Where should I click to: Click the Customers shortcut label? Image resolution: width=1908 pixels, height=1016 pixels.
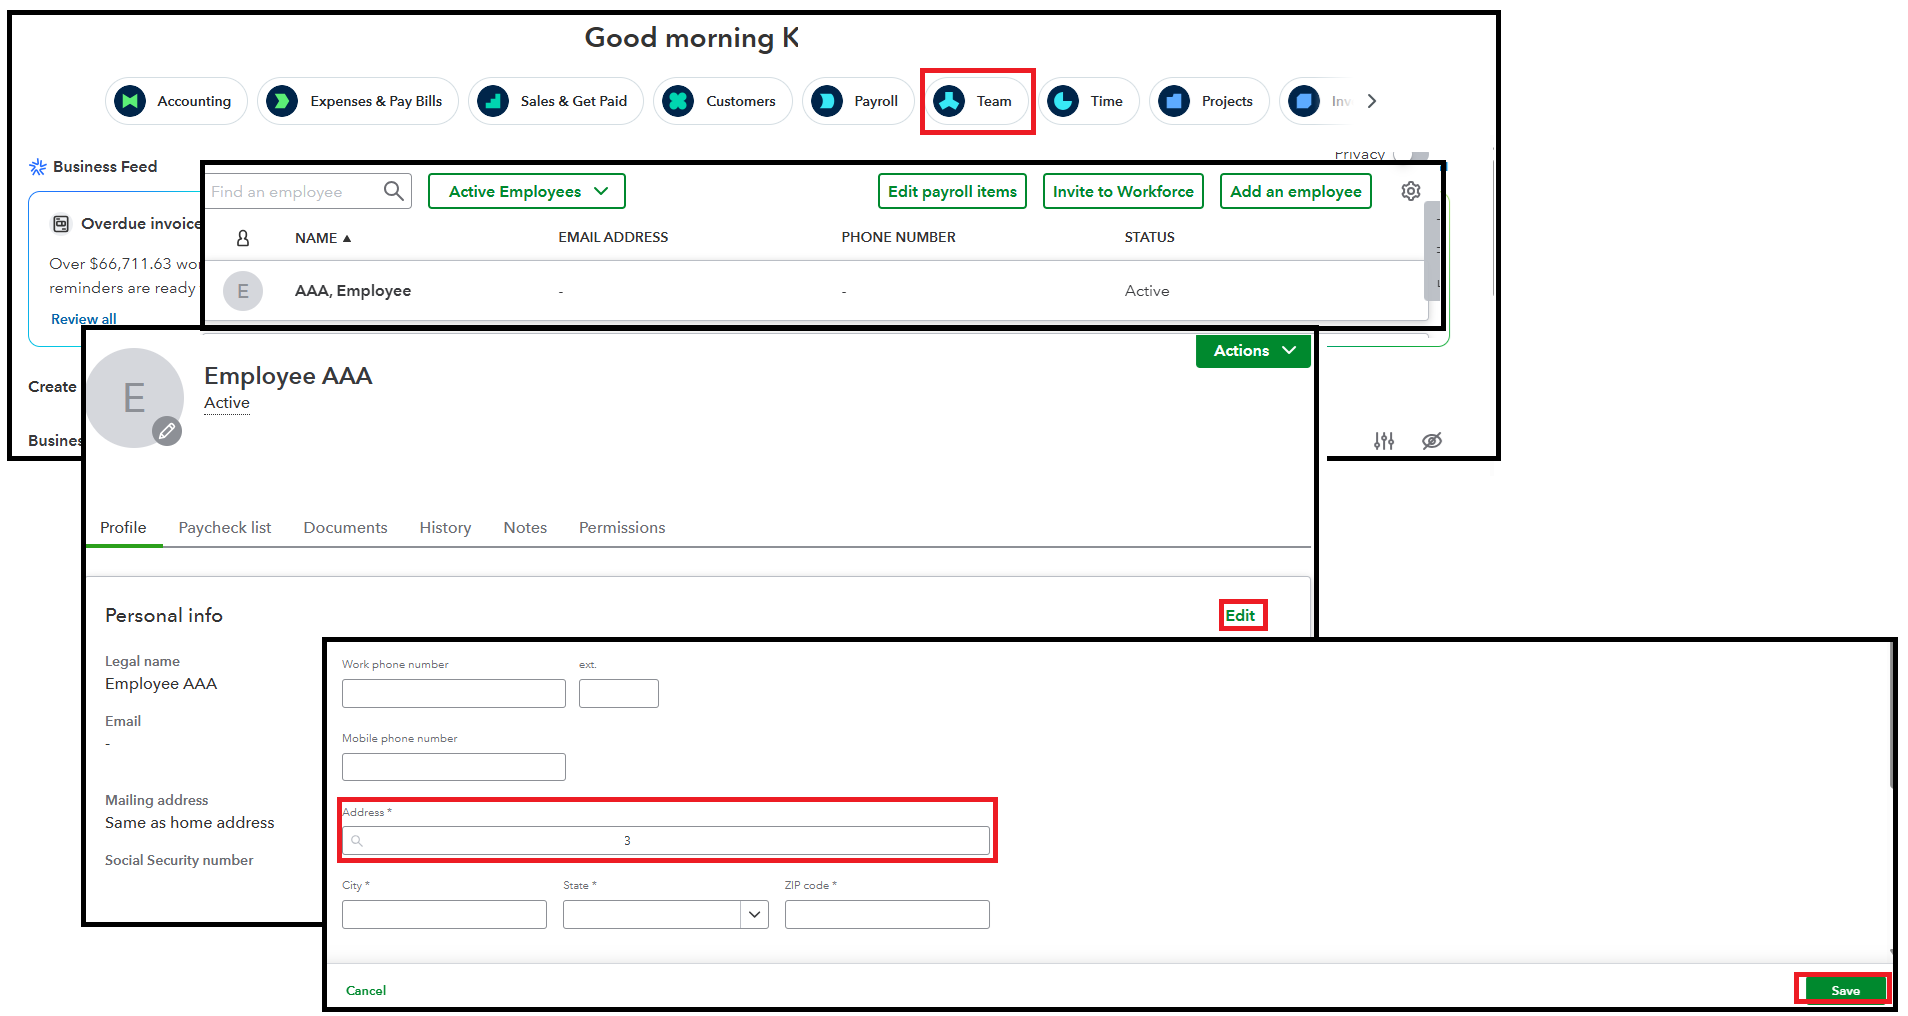(x=741, y=101)
